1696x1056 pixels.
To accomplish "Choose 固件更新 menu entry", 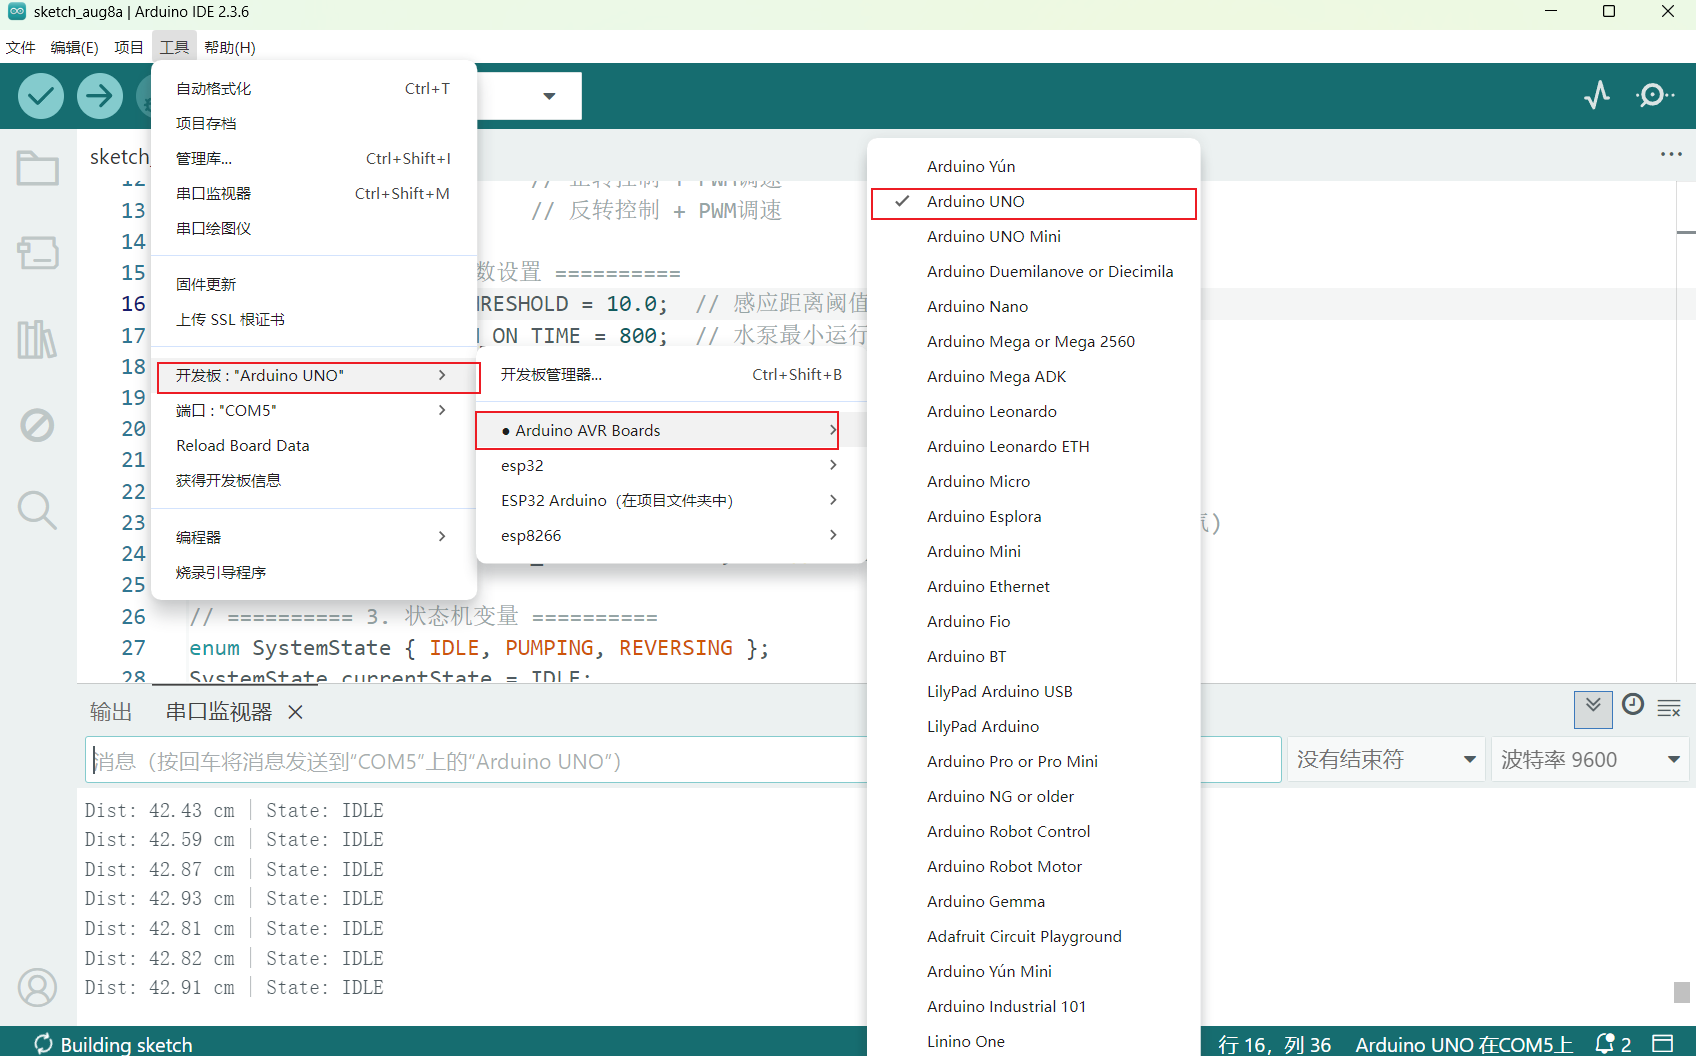I will pyautogui.click(x=314, y=285).
